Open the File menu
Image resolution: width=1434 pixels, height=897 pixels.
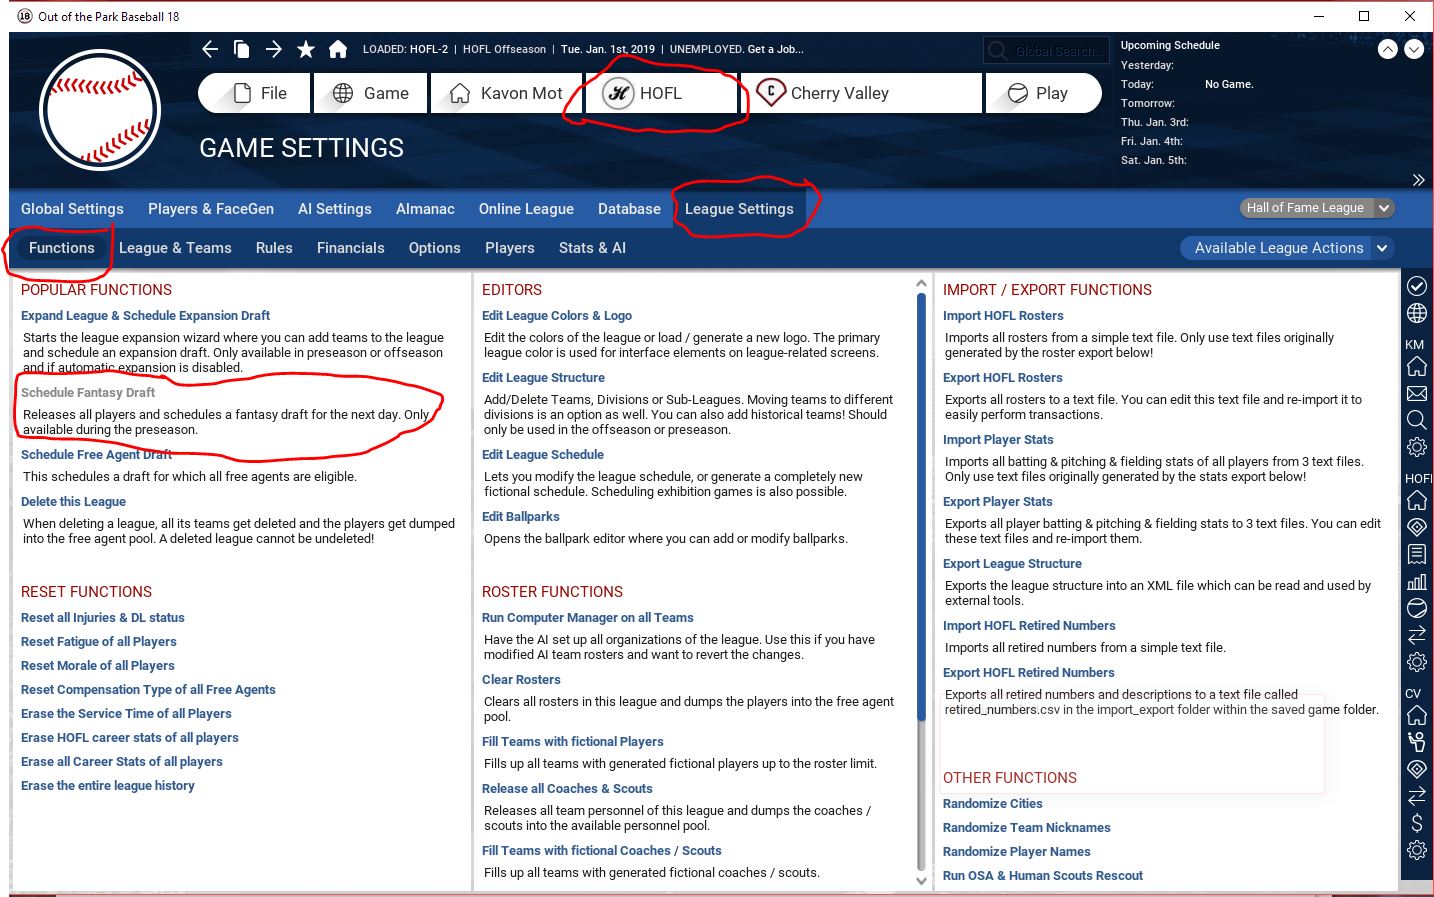pos(255,93)
